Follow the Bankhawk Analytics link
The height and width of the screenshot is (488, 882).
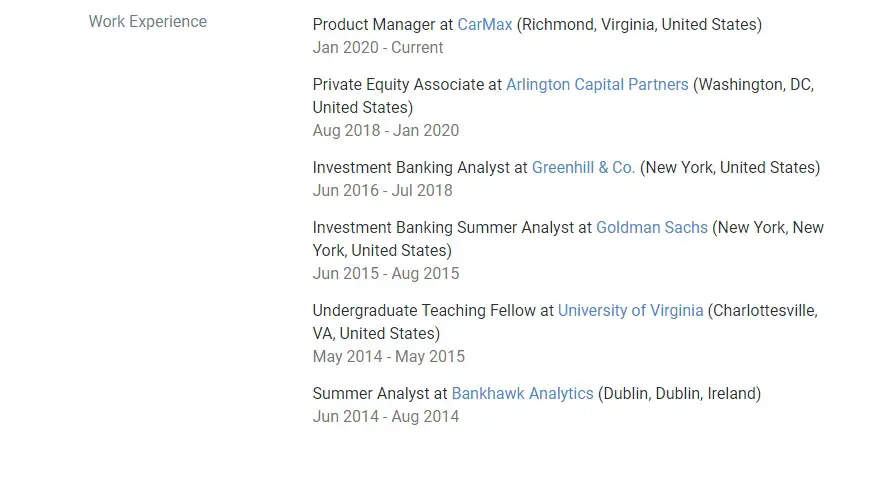(523, 394)
